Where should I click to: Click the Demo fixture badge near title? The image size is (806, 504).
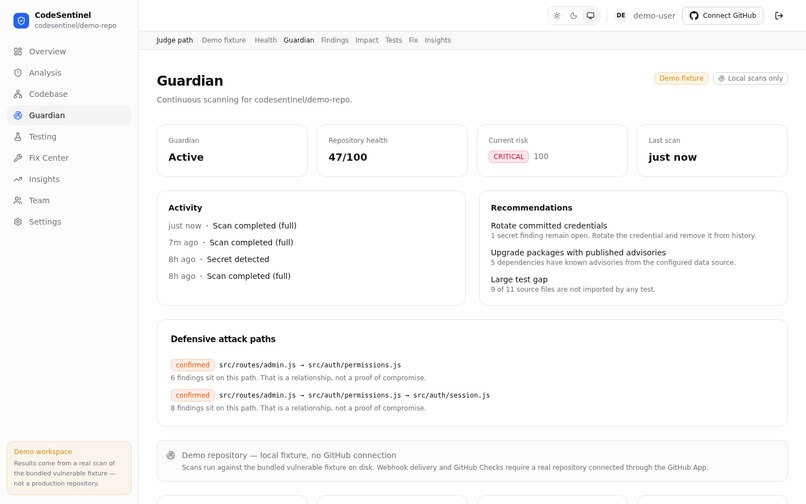(x=681, y=78)
